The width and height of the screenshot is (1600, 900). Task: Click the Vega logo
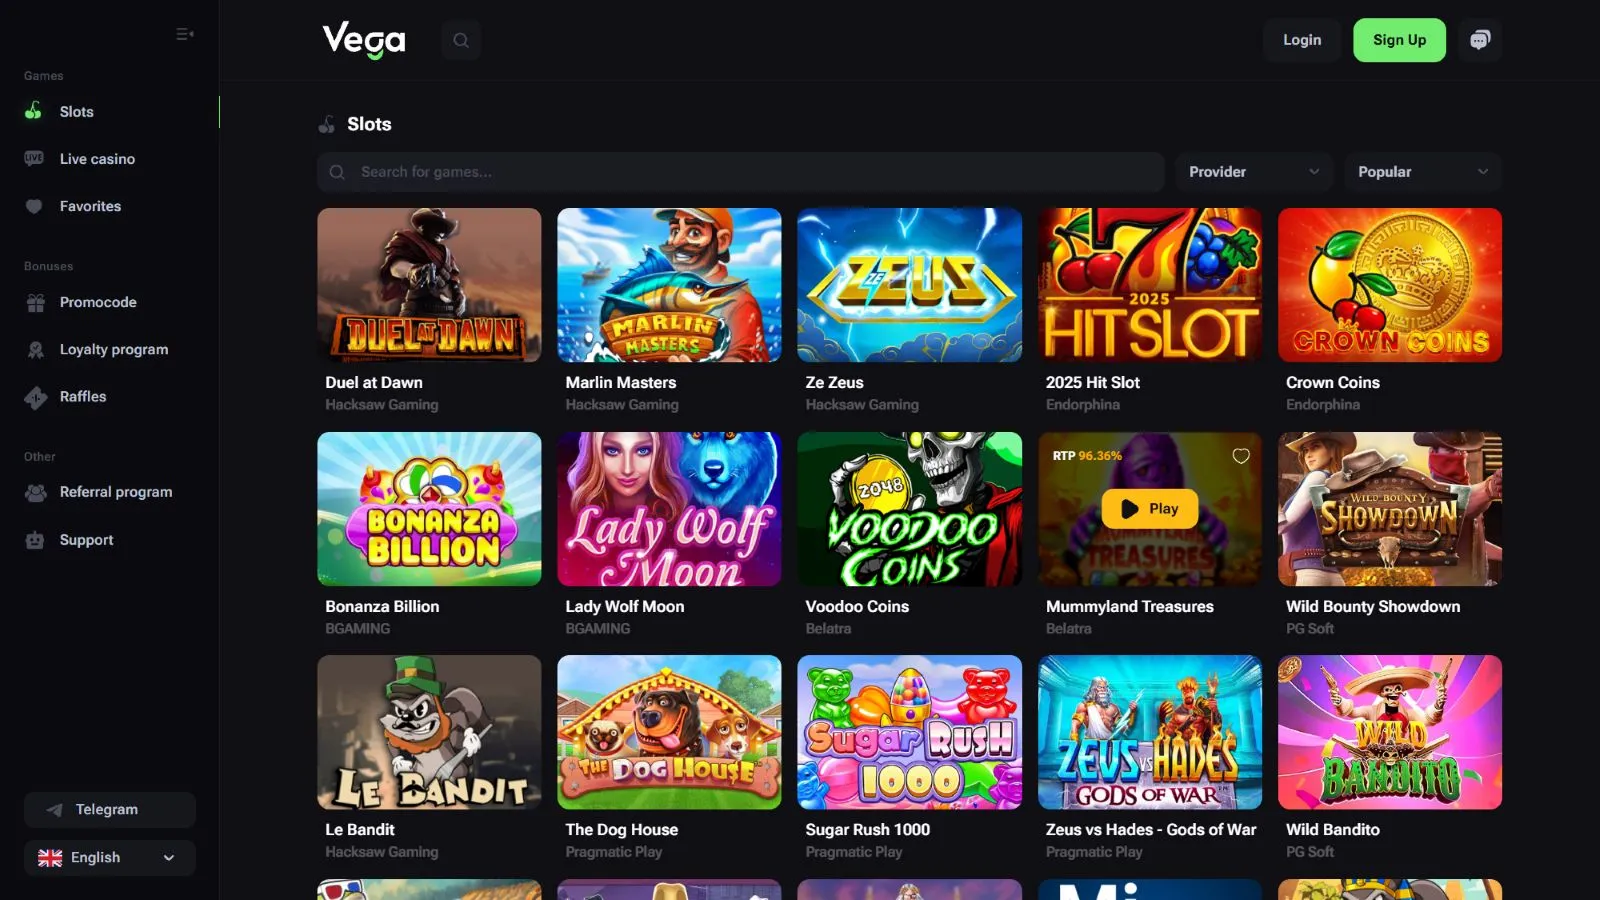[x=364, y=40]
